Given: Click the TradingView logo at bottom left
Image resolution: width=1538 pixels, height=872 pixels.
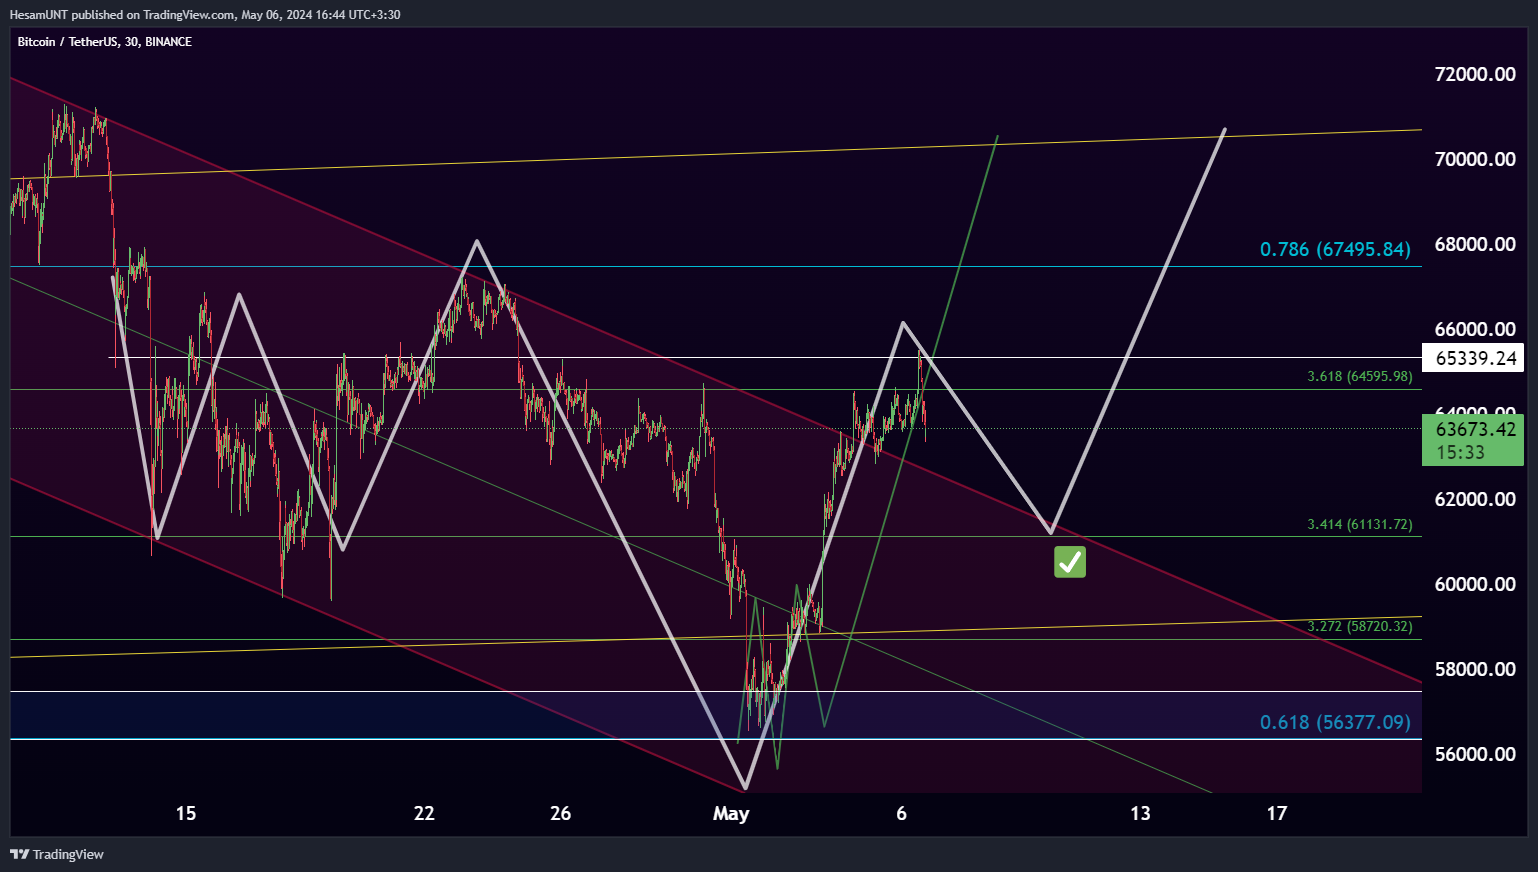Looking at the screenshot, I should [57, 854].
